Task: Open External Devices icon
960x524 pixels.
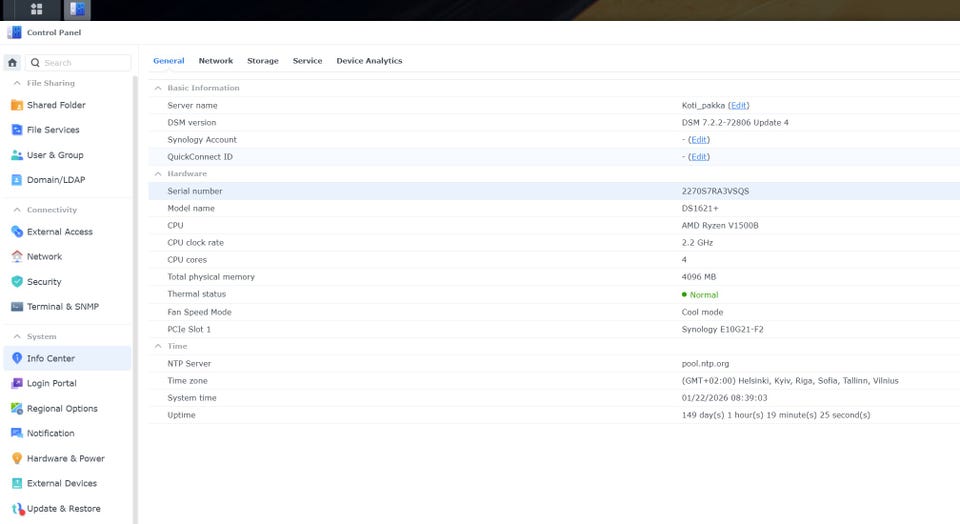Action: coord(17,484)
